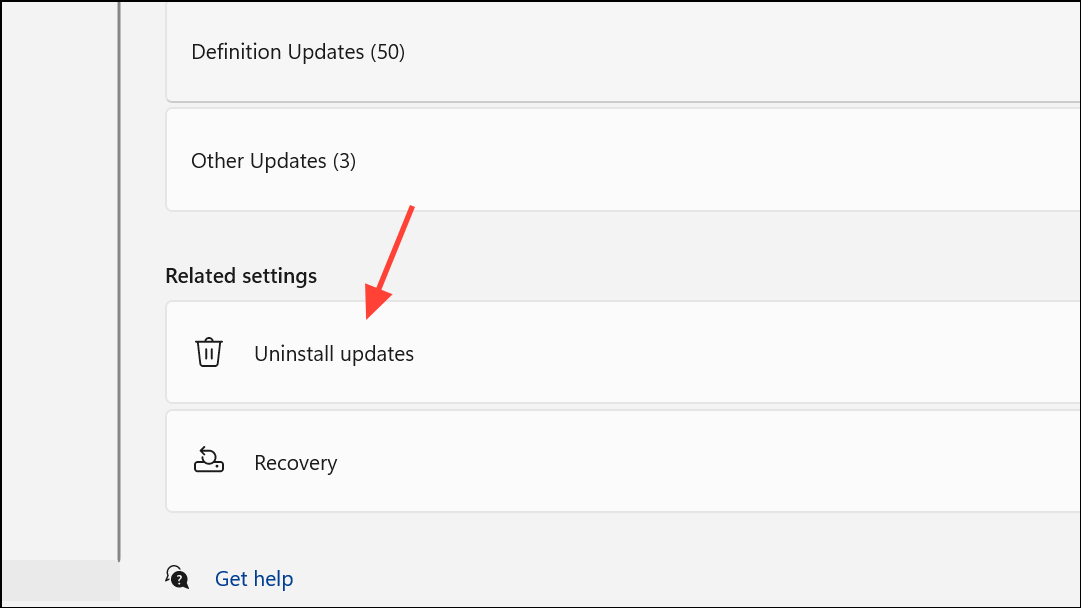Click the blank area beside Get help
The height and width of the screenshot is (608, 1081).
650,578
